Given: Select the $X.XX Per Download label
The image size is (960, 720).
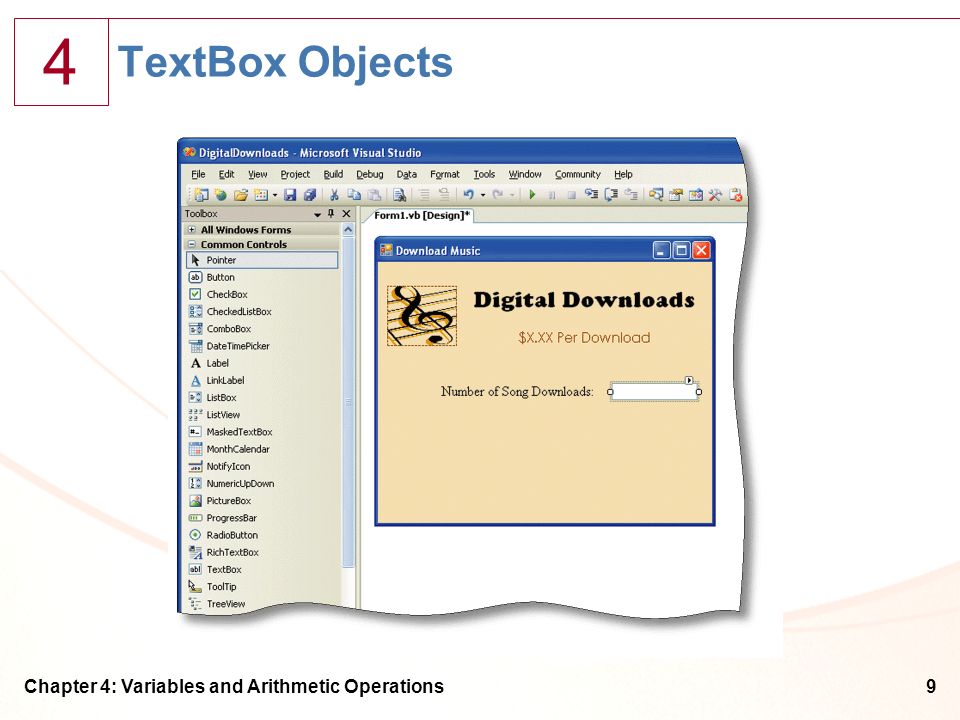Looking at the screenshot, I should click(584, 338).
